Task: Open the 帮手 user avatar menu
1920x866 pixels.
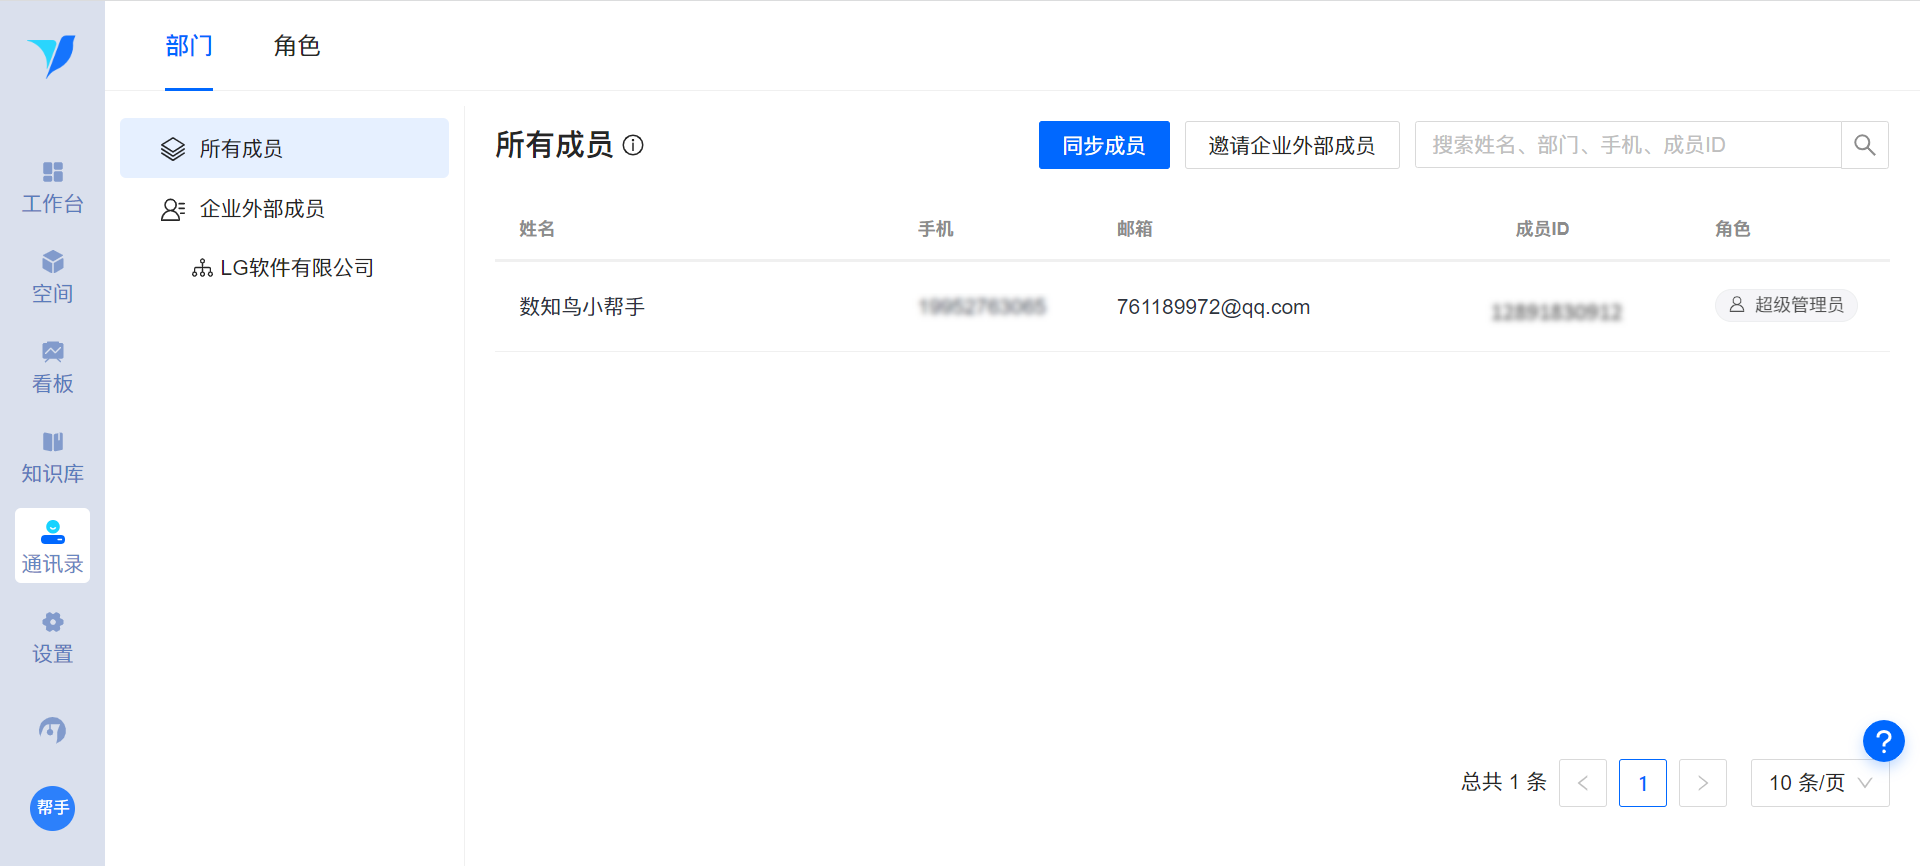Action: (x=52, y=808)
